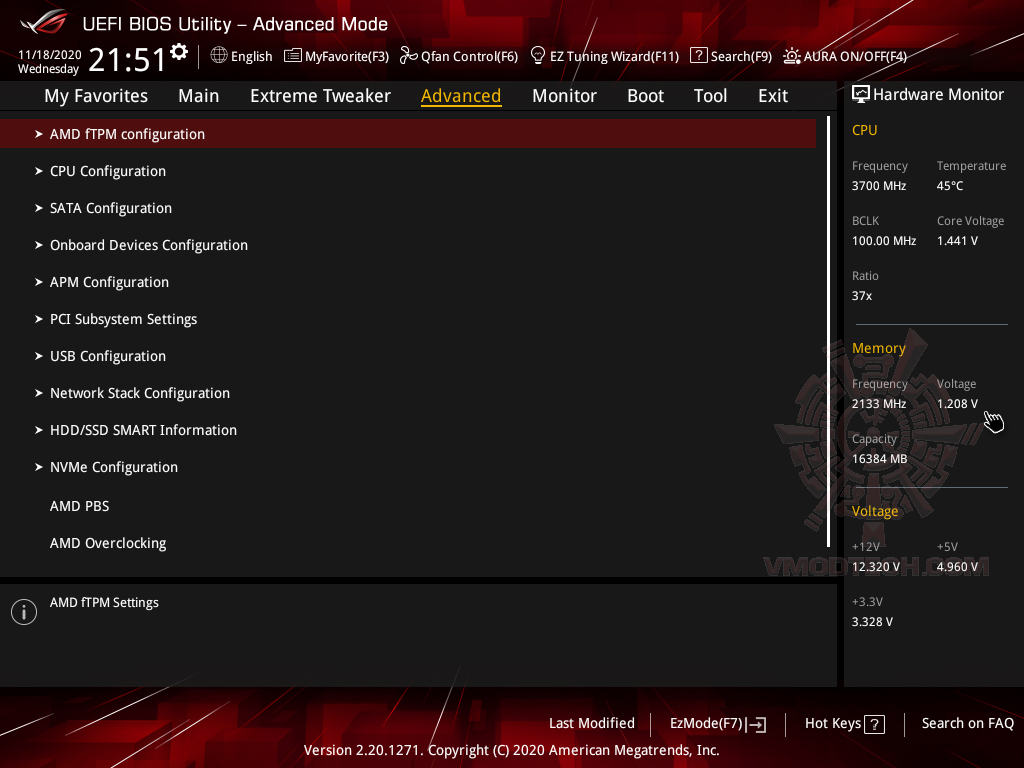Click the Hardware Monitor display icon
Screen dimensions: 1024x768
click(x=861, y=95)
